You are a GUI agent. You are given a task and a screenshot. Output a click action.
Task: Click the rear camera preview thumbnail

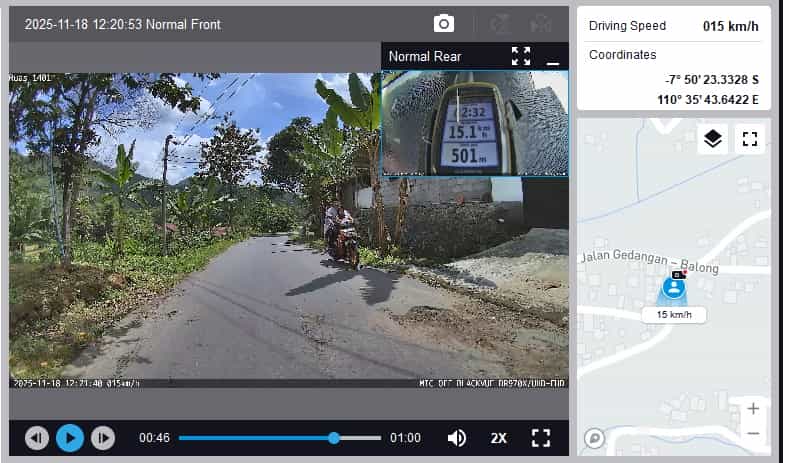(474, 123)
